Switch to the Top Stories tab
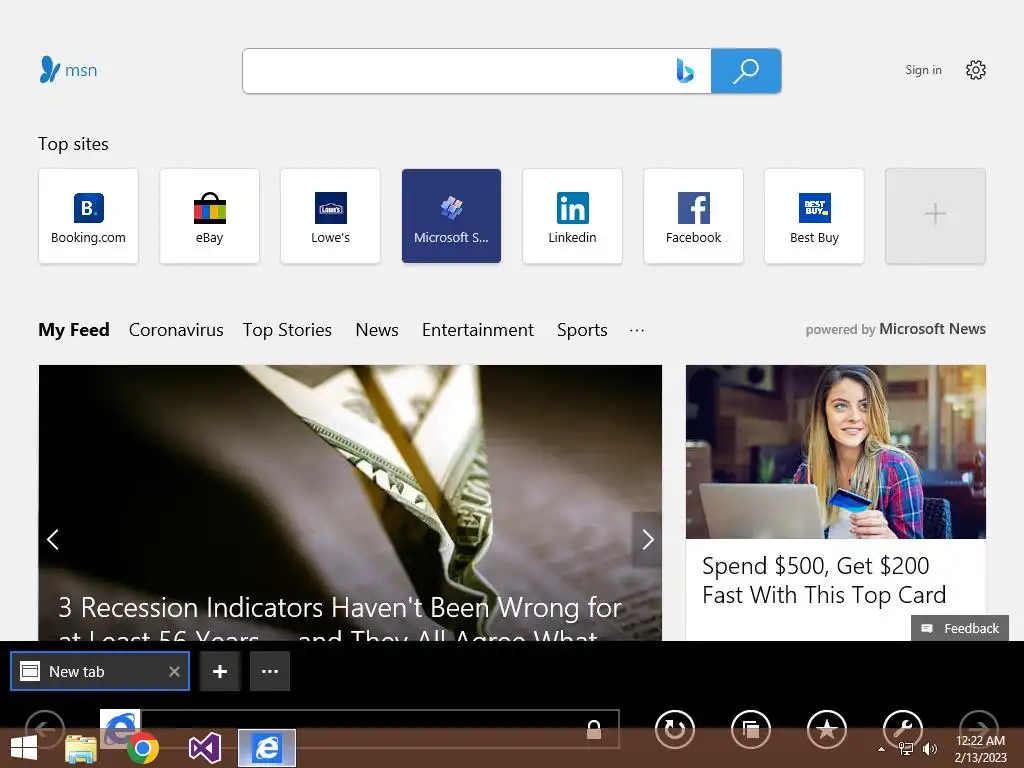The width and height of the screenshot is (1024, 768). [287, 330]
